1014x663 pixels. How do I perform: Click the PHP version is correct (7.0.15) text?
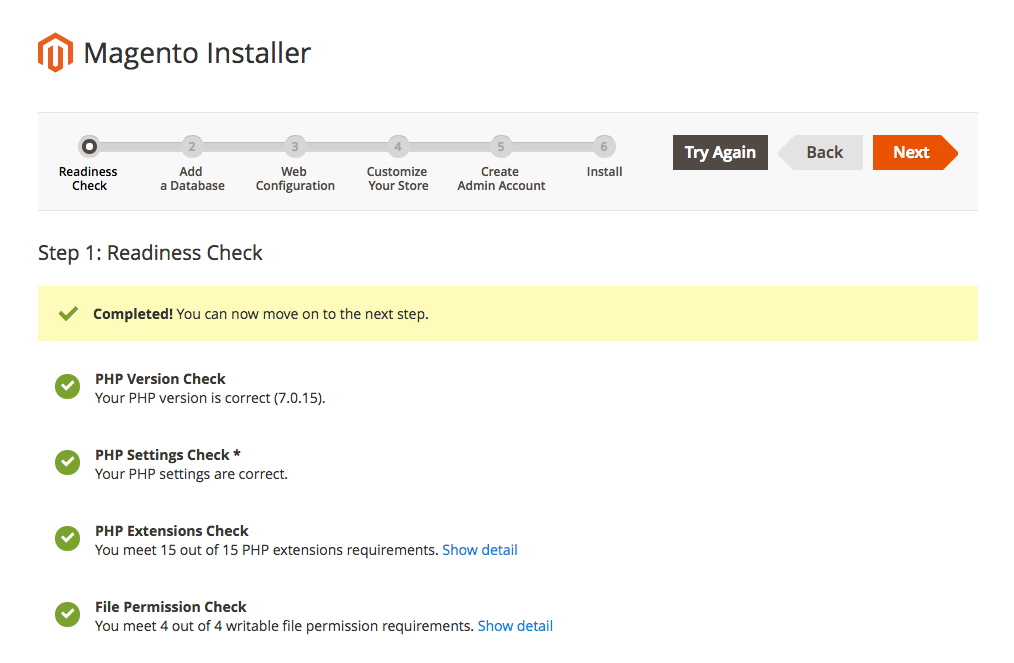210,398
